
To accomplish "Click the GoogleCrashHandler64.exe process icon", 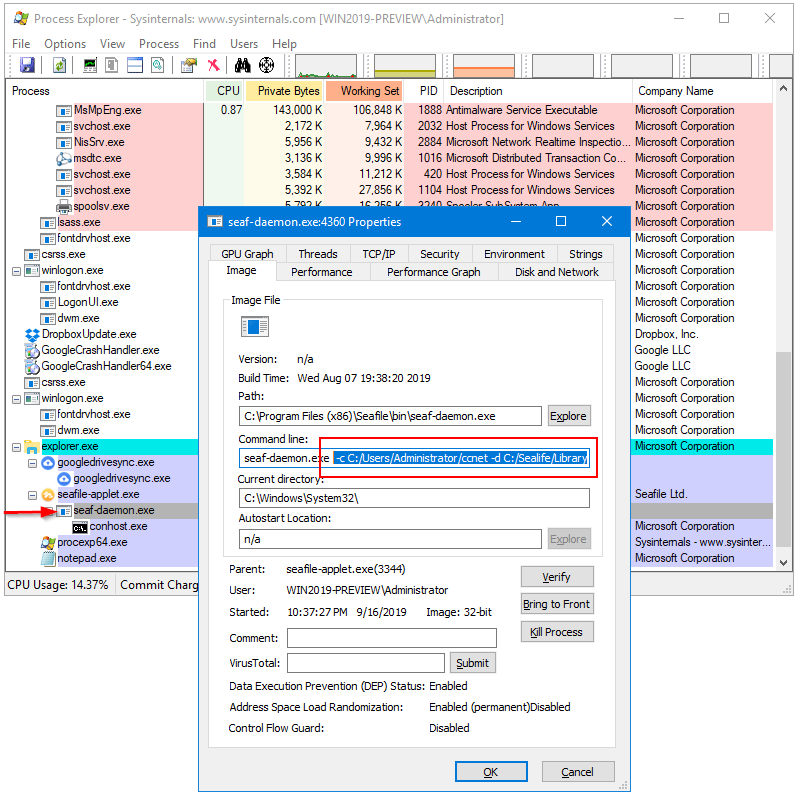I will click(32, 367).
